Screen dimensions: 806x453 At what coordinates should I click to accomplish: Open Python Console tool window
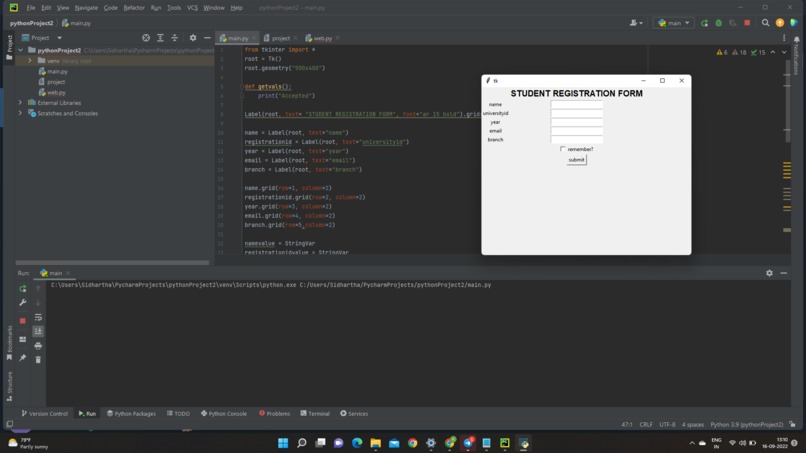pos(224,413)
